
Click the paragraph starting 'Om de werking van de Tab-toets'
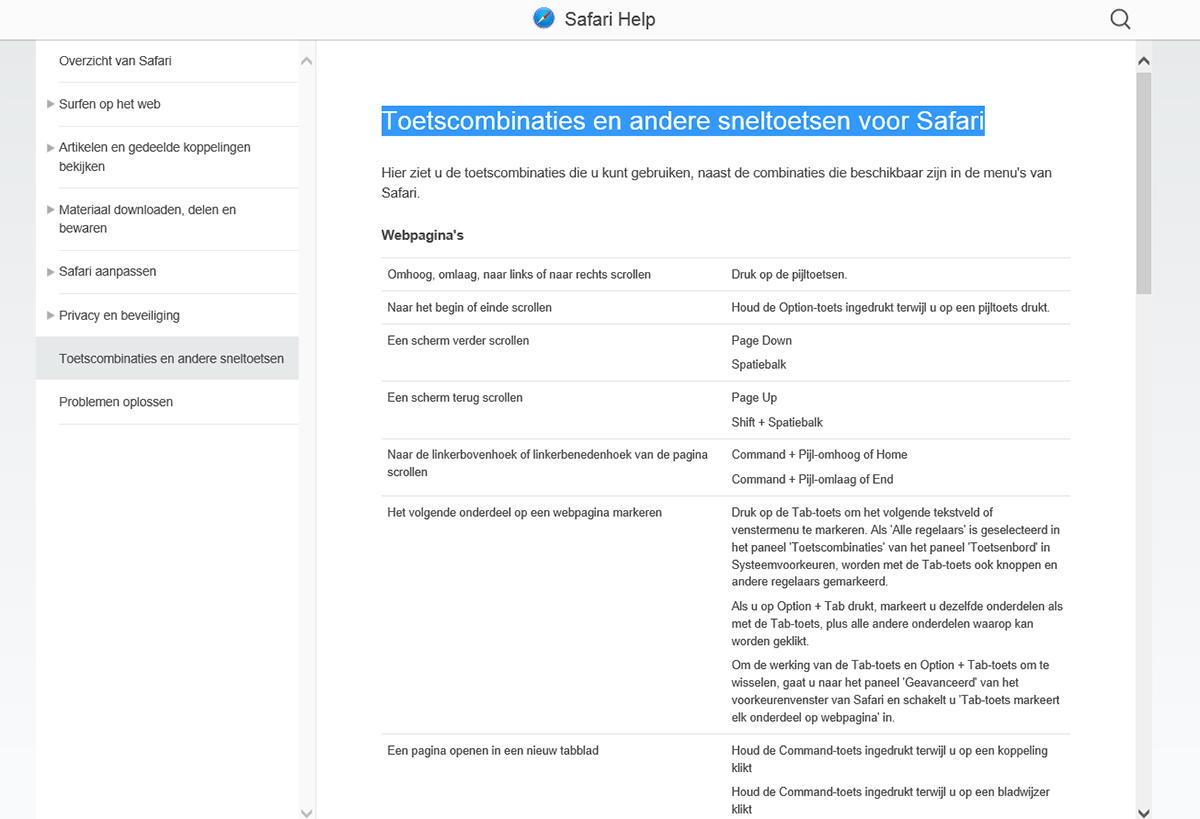[896, 691]
